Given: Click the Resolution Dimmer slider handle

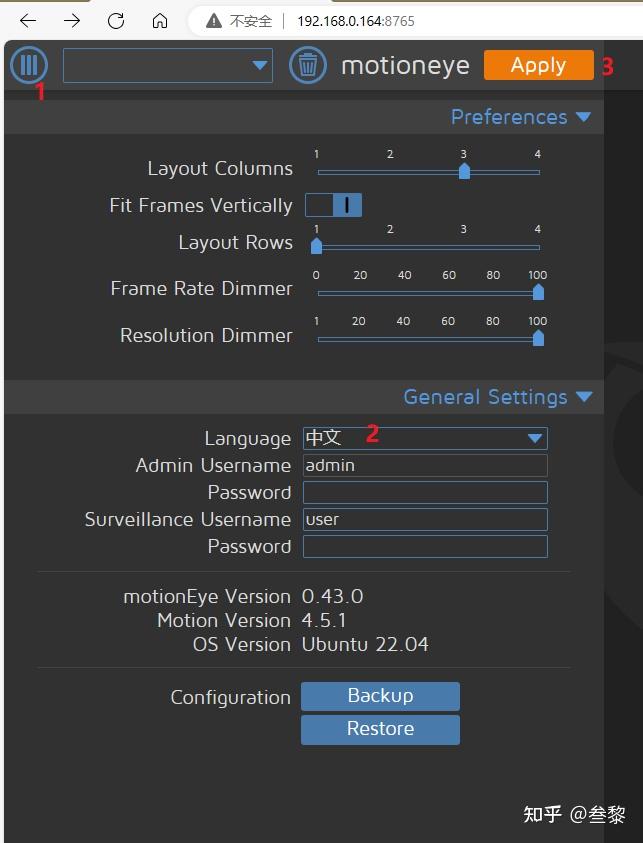Looking at the screenshot, I should point(537,338).
